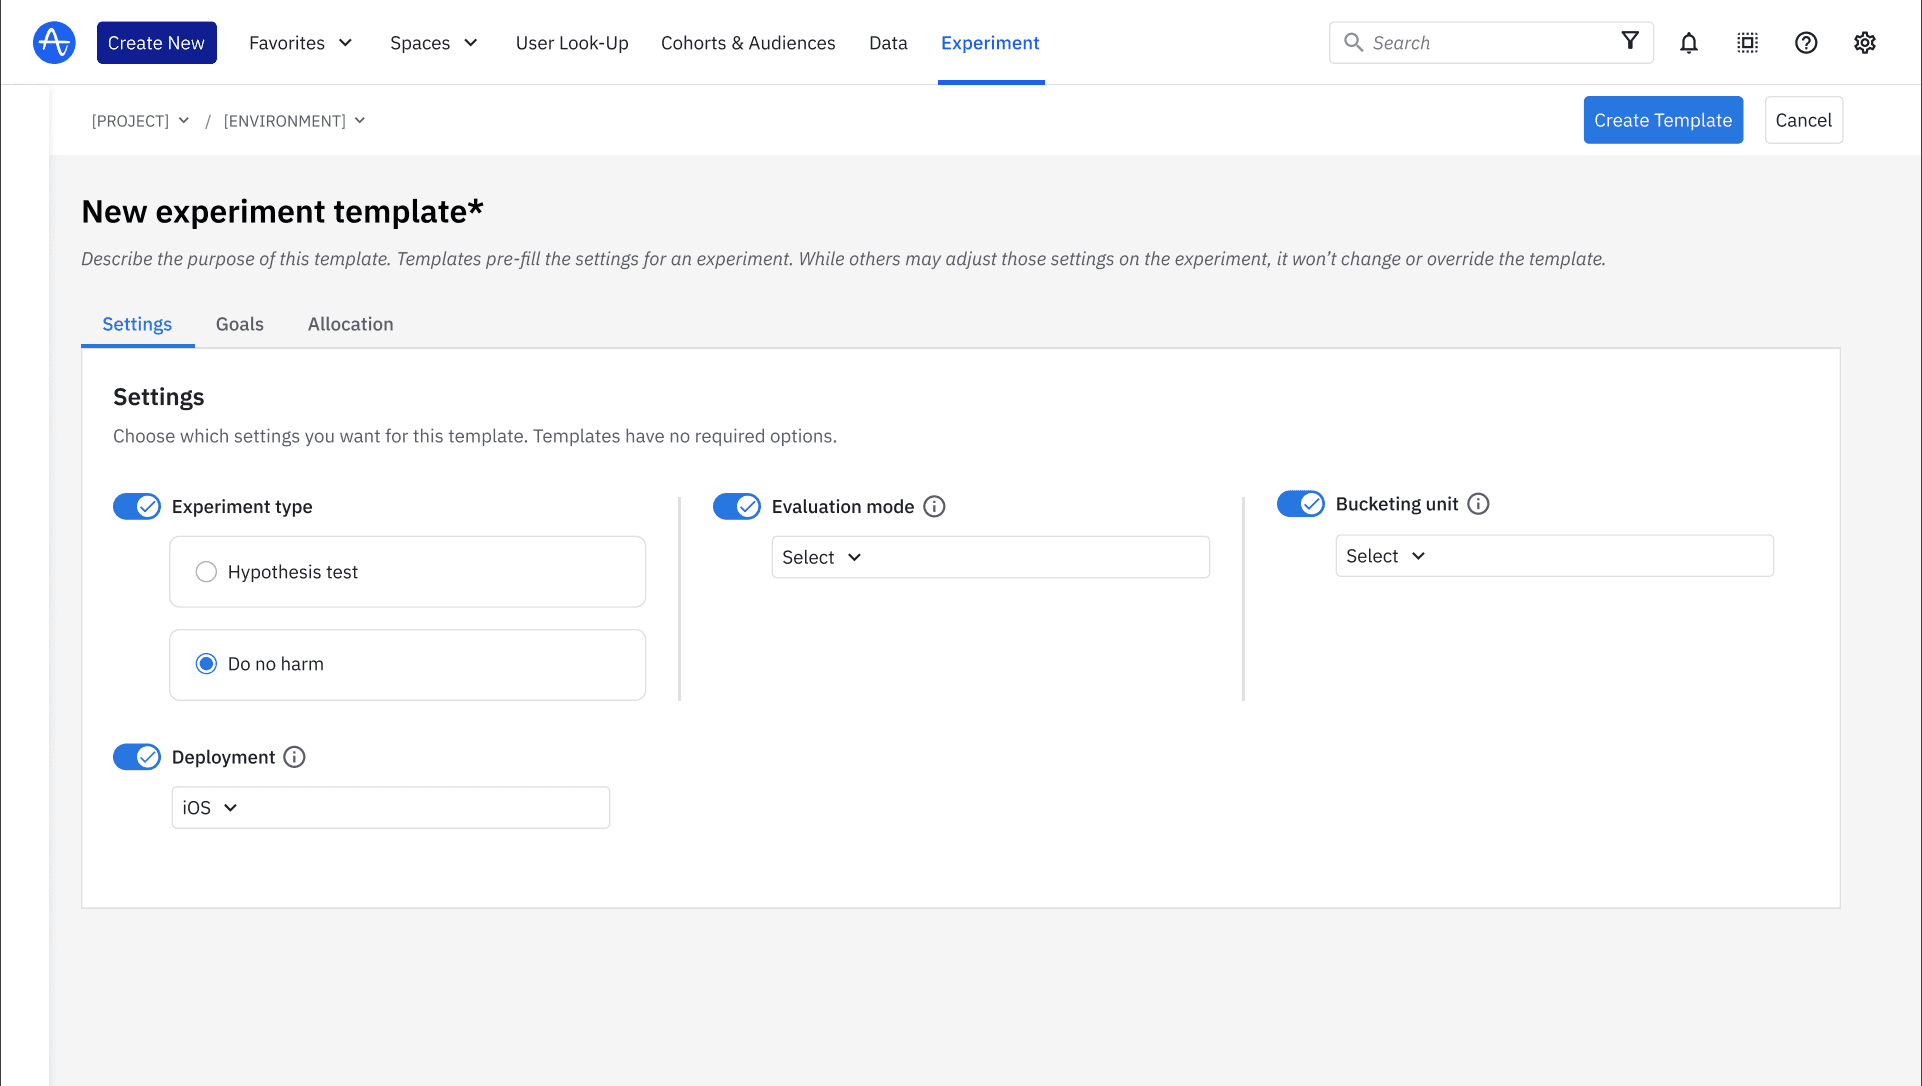Open the settings gear icon
The width and height of the screenshot is (1922, 1086).
pos(1864,42)
